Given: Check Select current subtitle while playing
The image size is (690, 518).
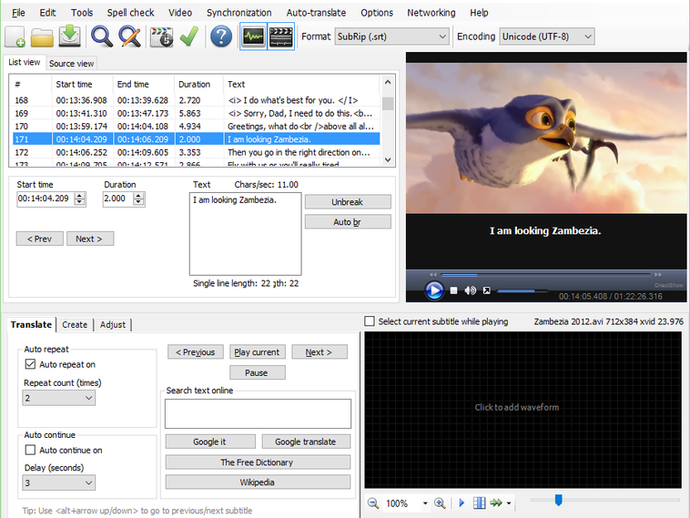Looking at the screenshot, I should click(x=370, y=321).
